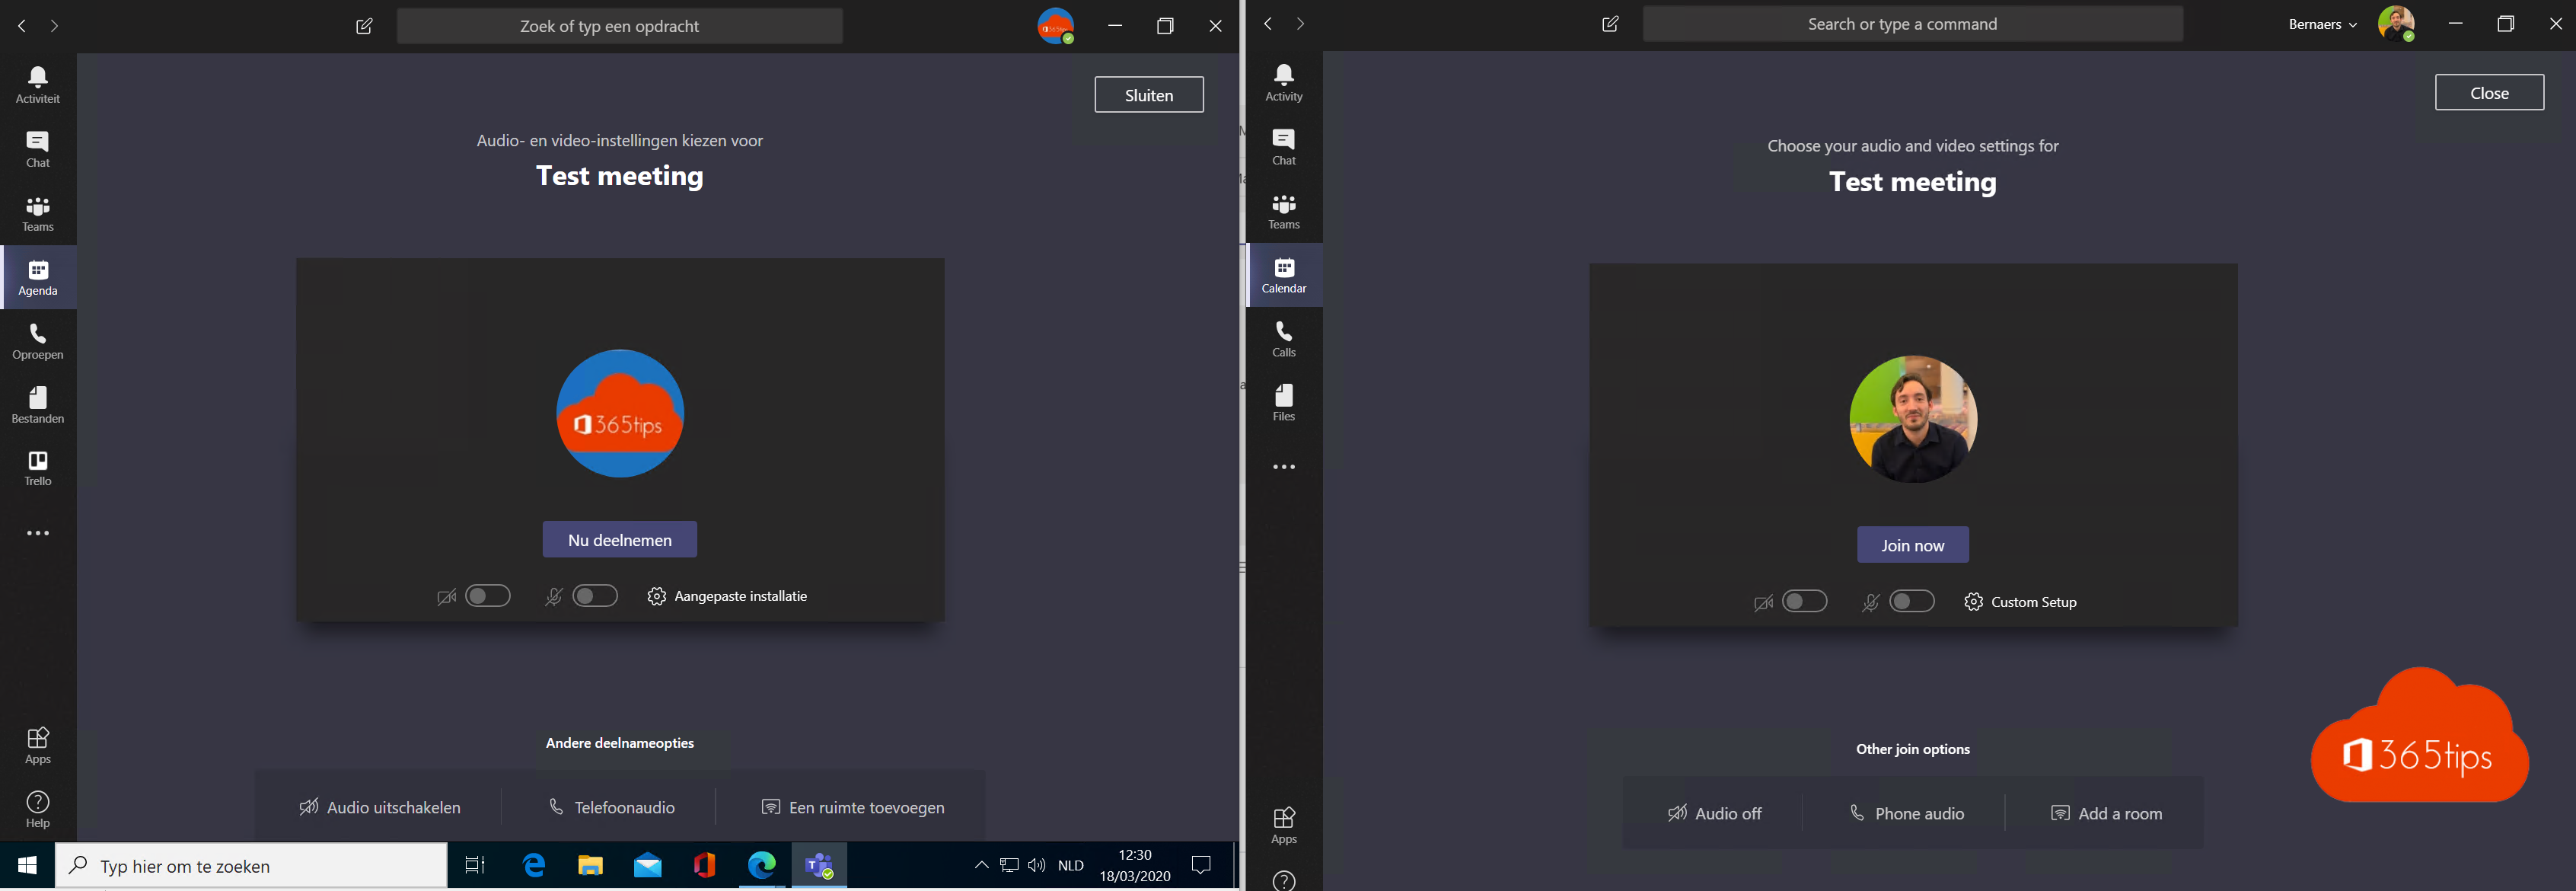The image size is (2576, 891).
Task: Click Join now button in English window
Action: [x=1912, y=544]
